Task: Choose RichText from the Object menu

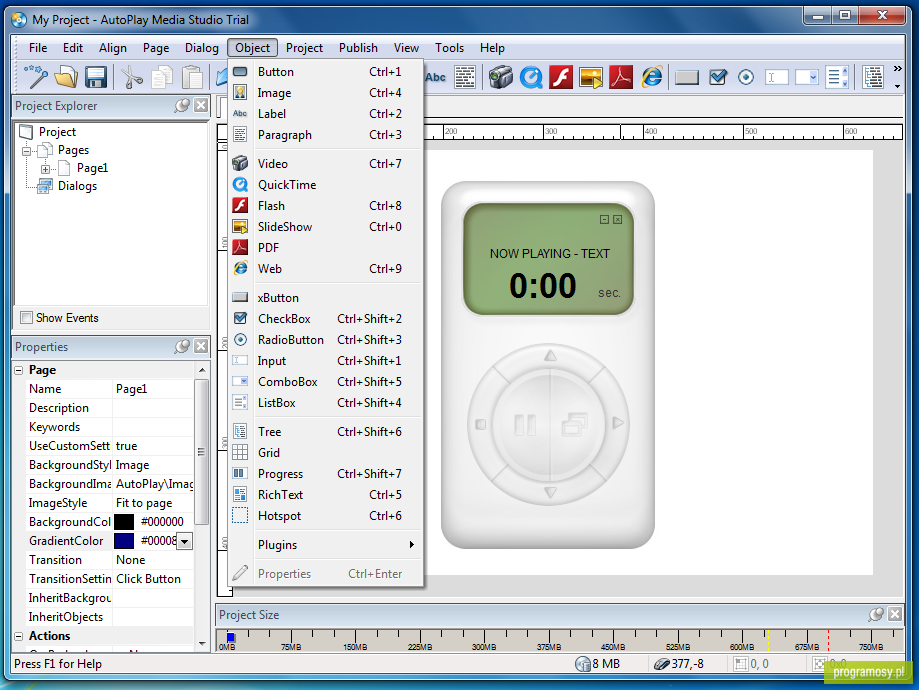Action: coord(326,495)
